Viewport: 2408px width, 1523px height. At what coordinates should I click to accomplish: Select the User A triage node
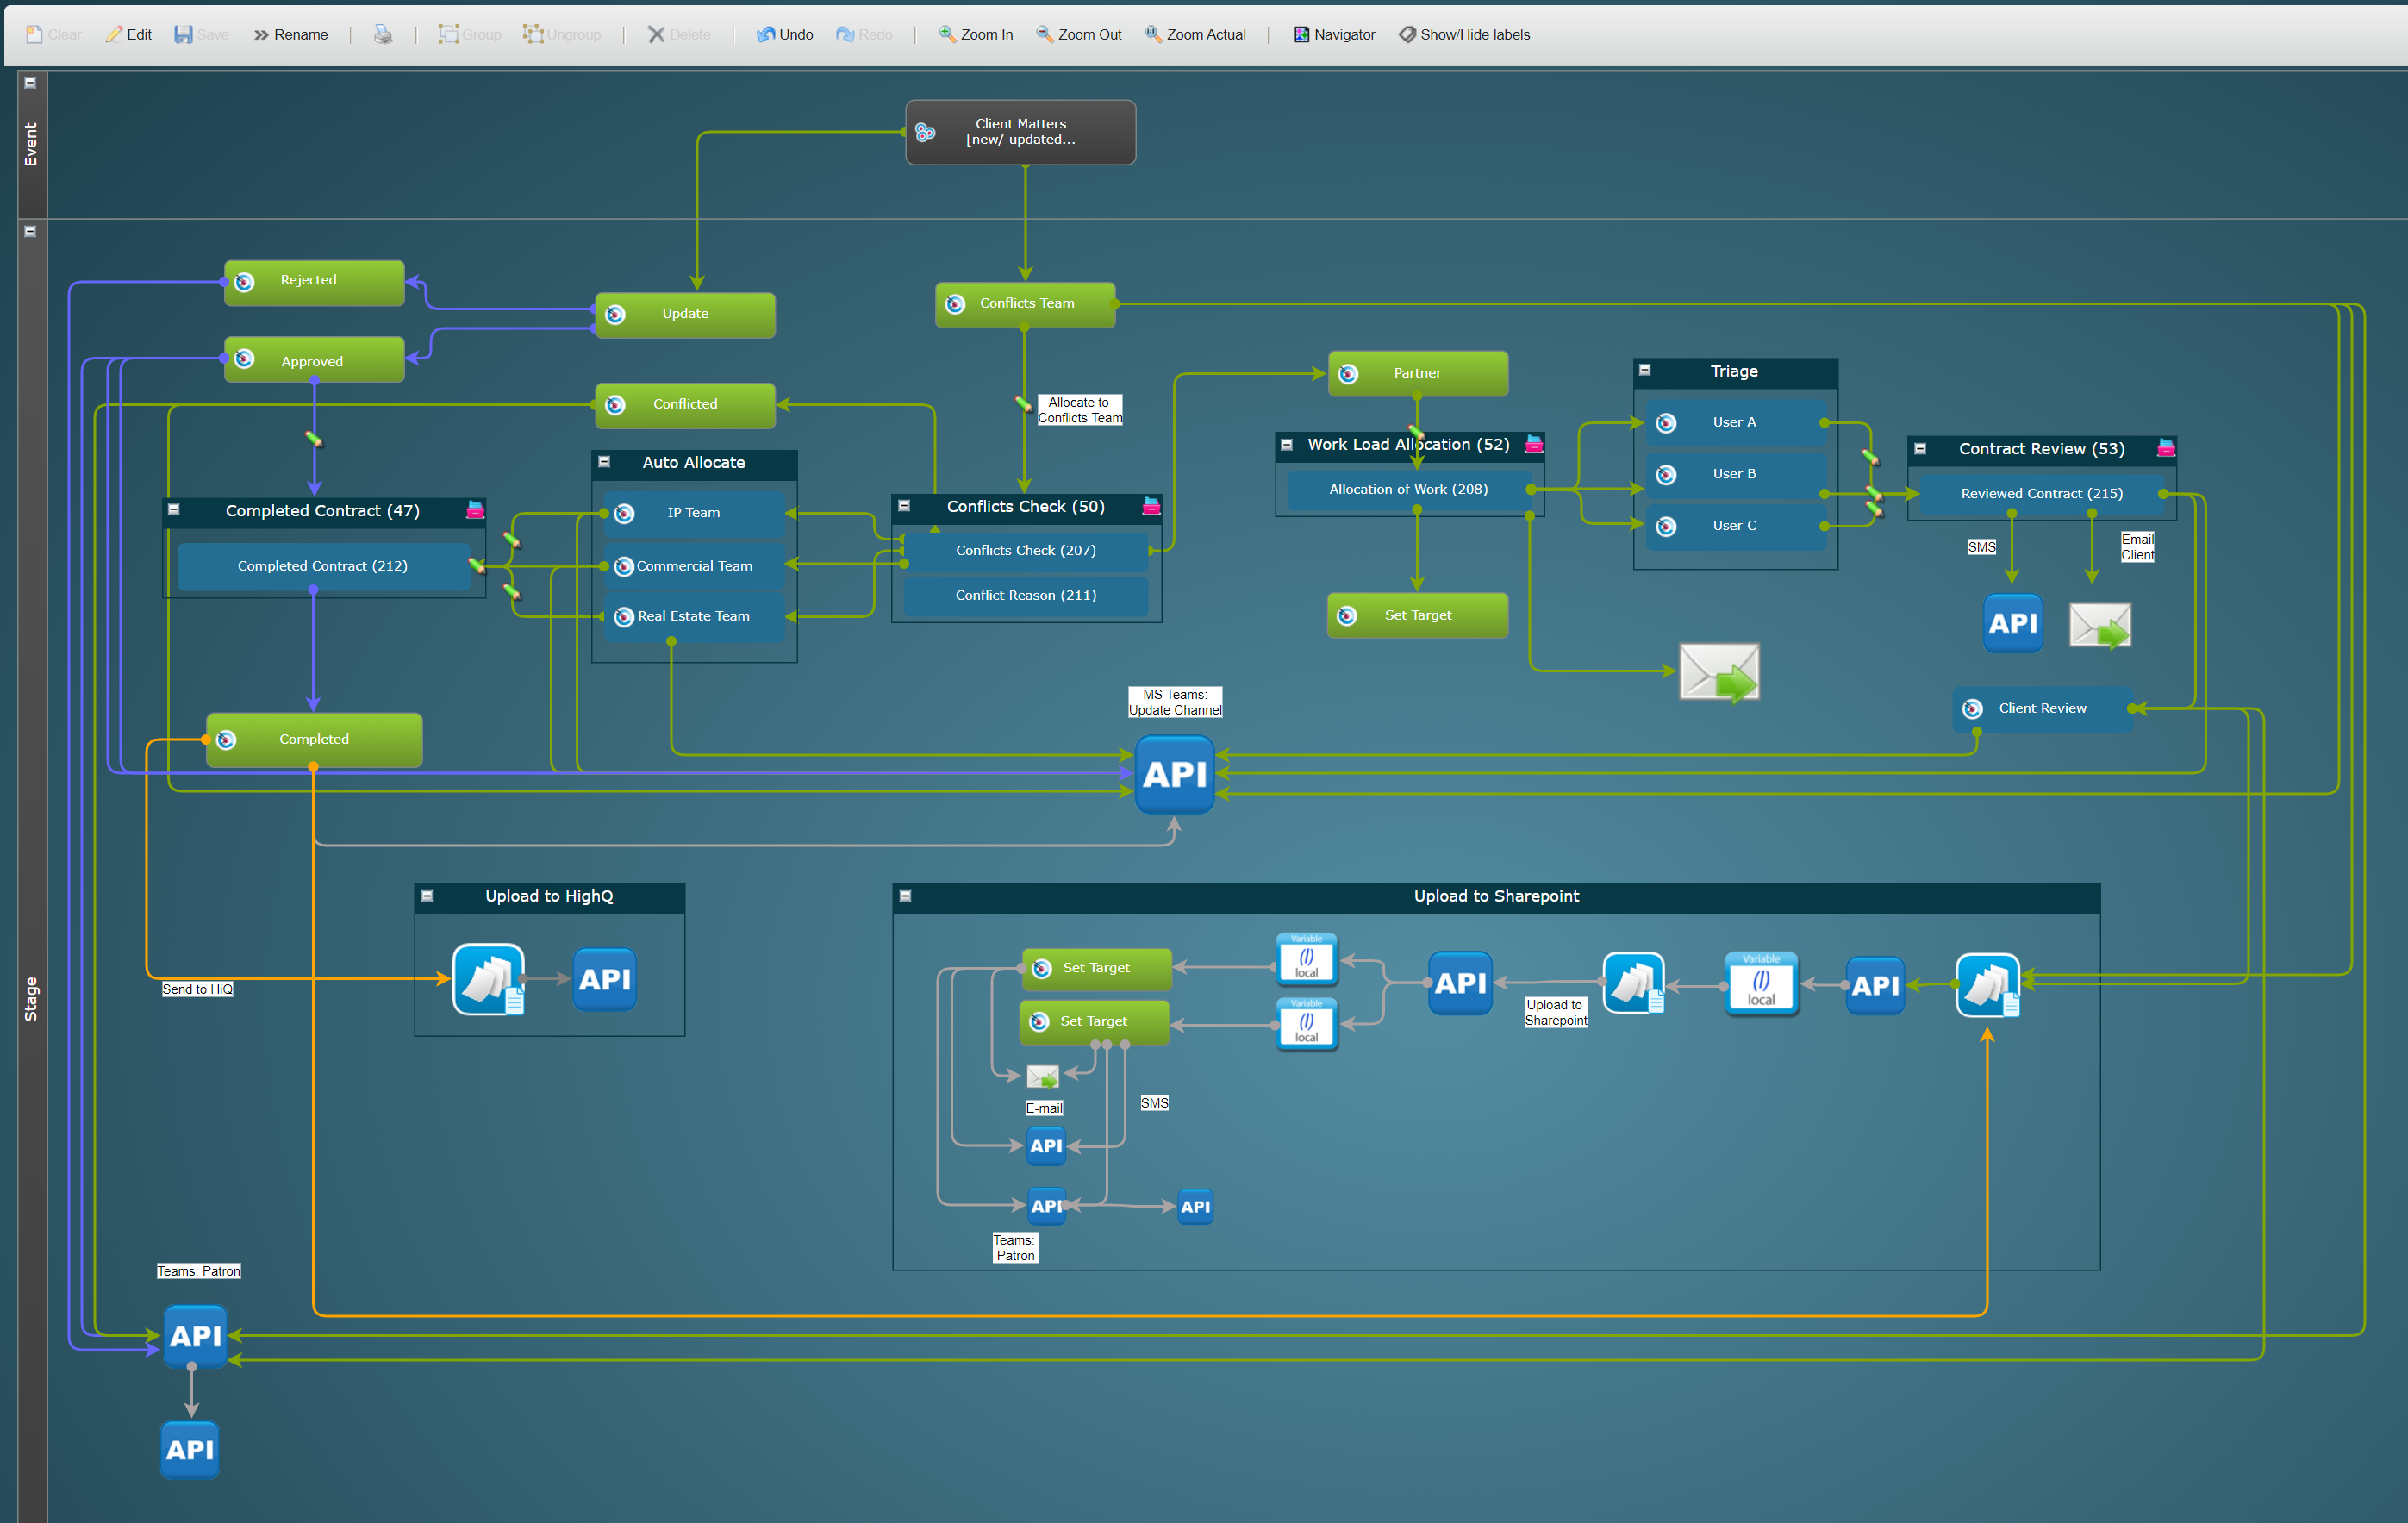pyautogui.click(x=1735, y=423)
